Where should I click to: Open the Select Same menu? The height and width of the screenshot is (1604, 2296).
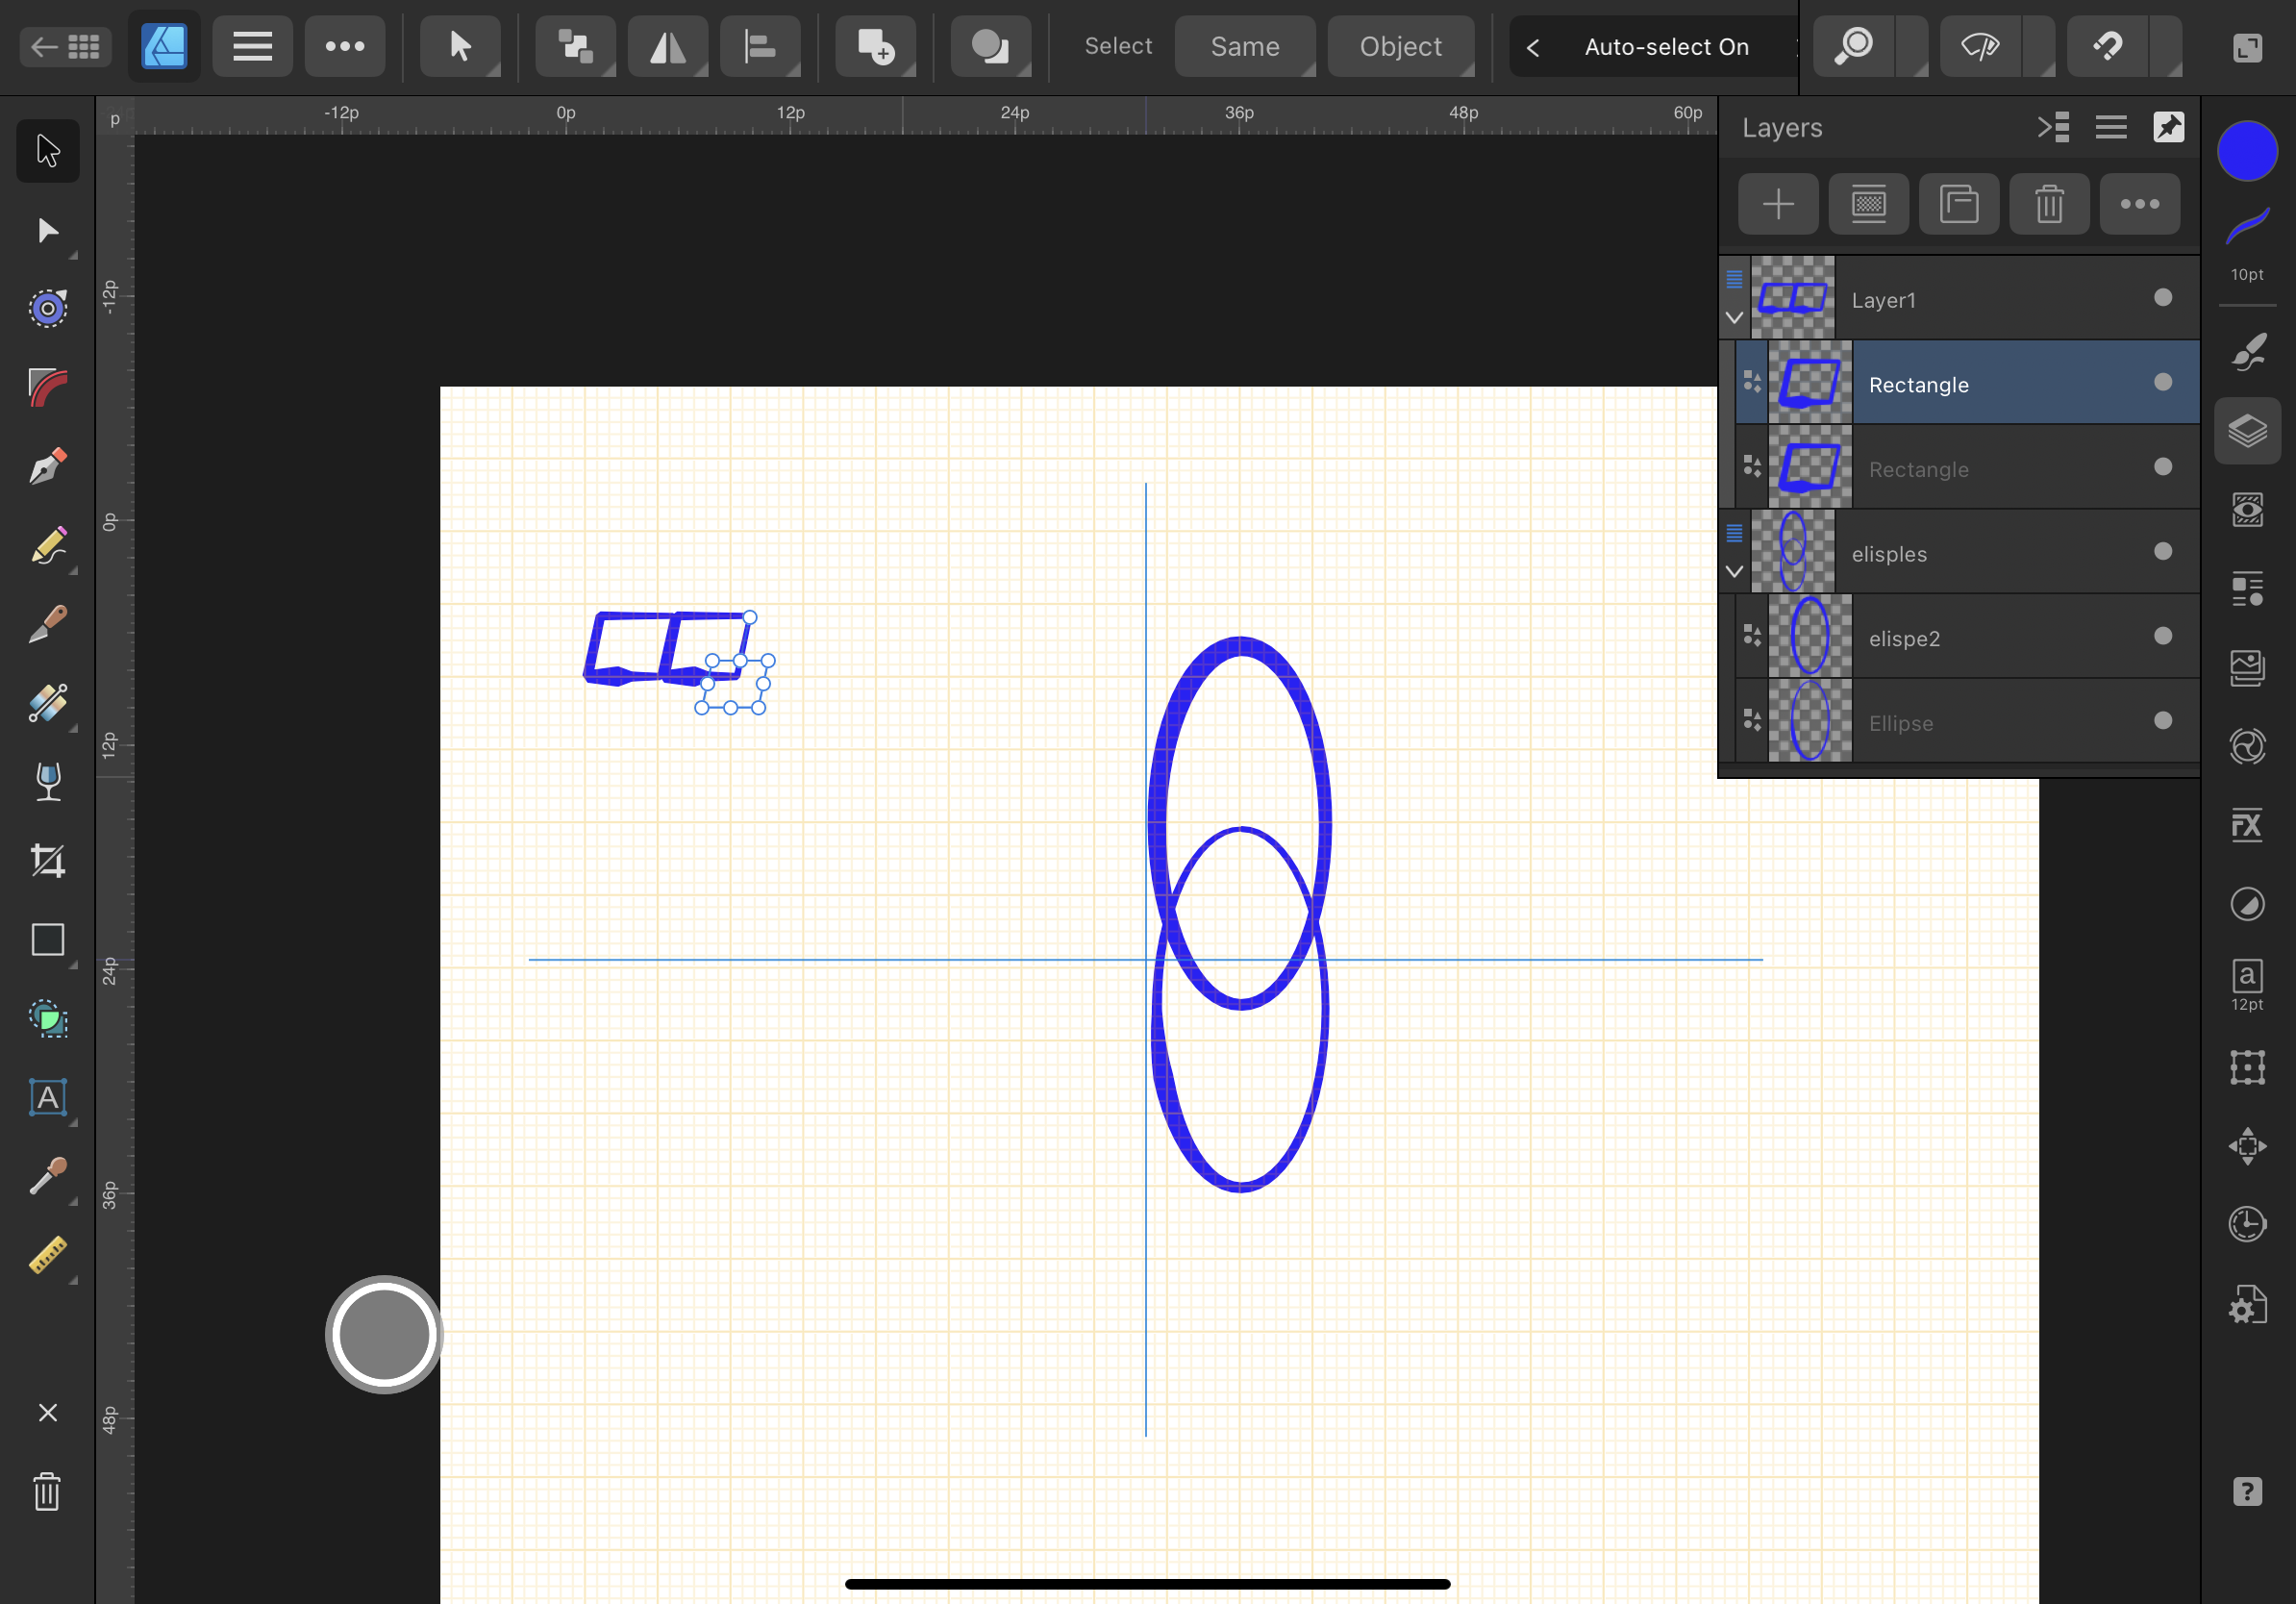click(1245, 46)
